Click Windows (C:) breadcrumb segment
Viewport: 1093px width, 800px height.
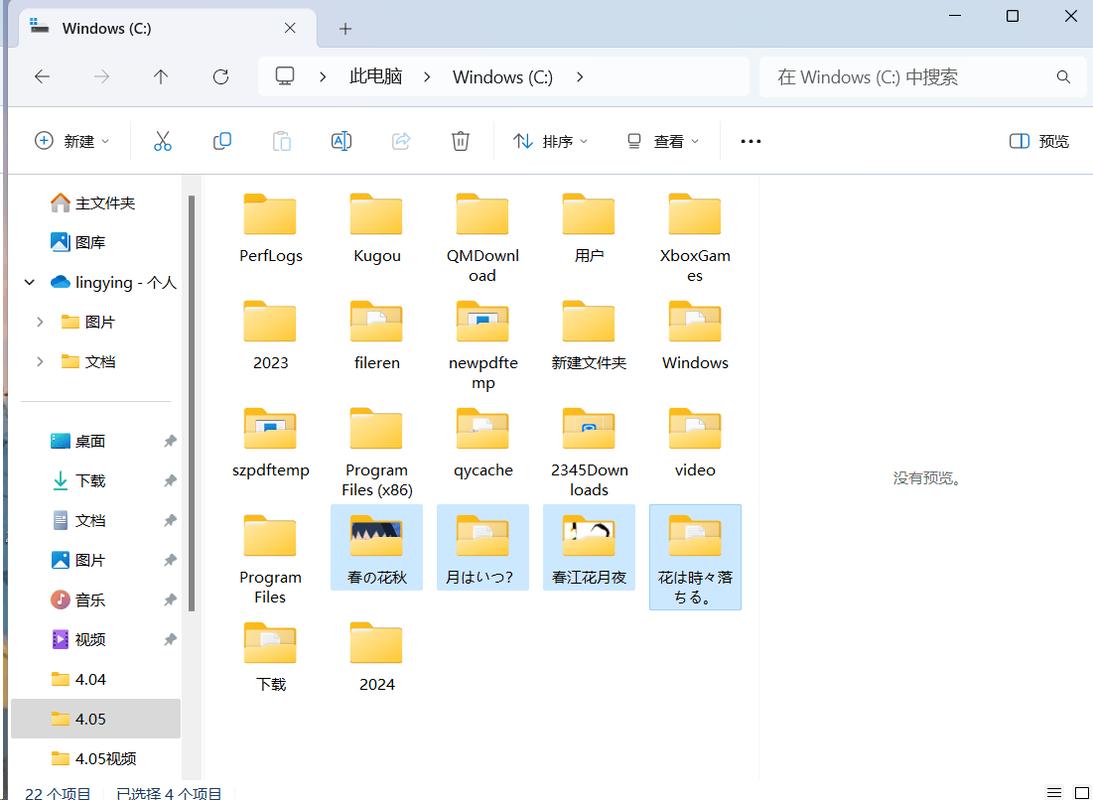coord(503,77)
